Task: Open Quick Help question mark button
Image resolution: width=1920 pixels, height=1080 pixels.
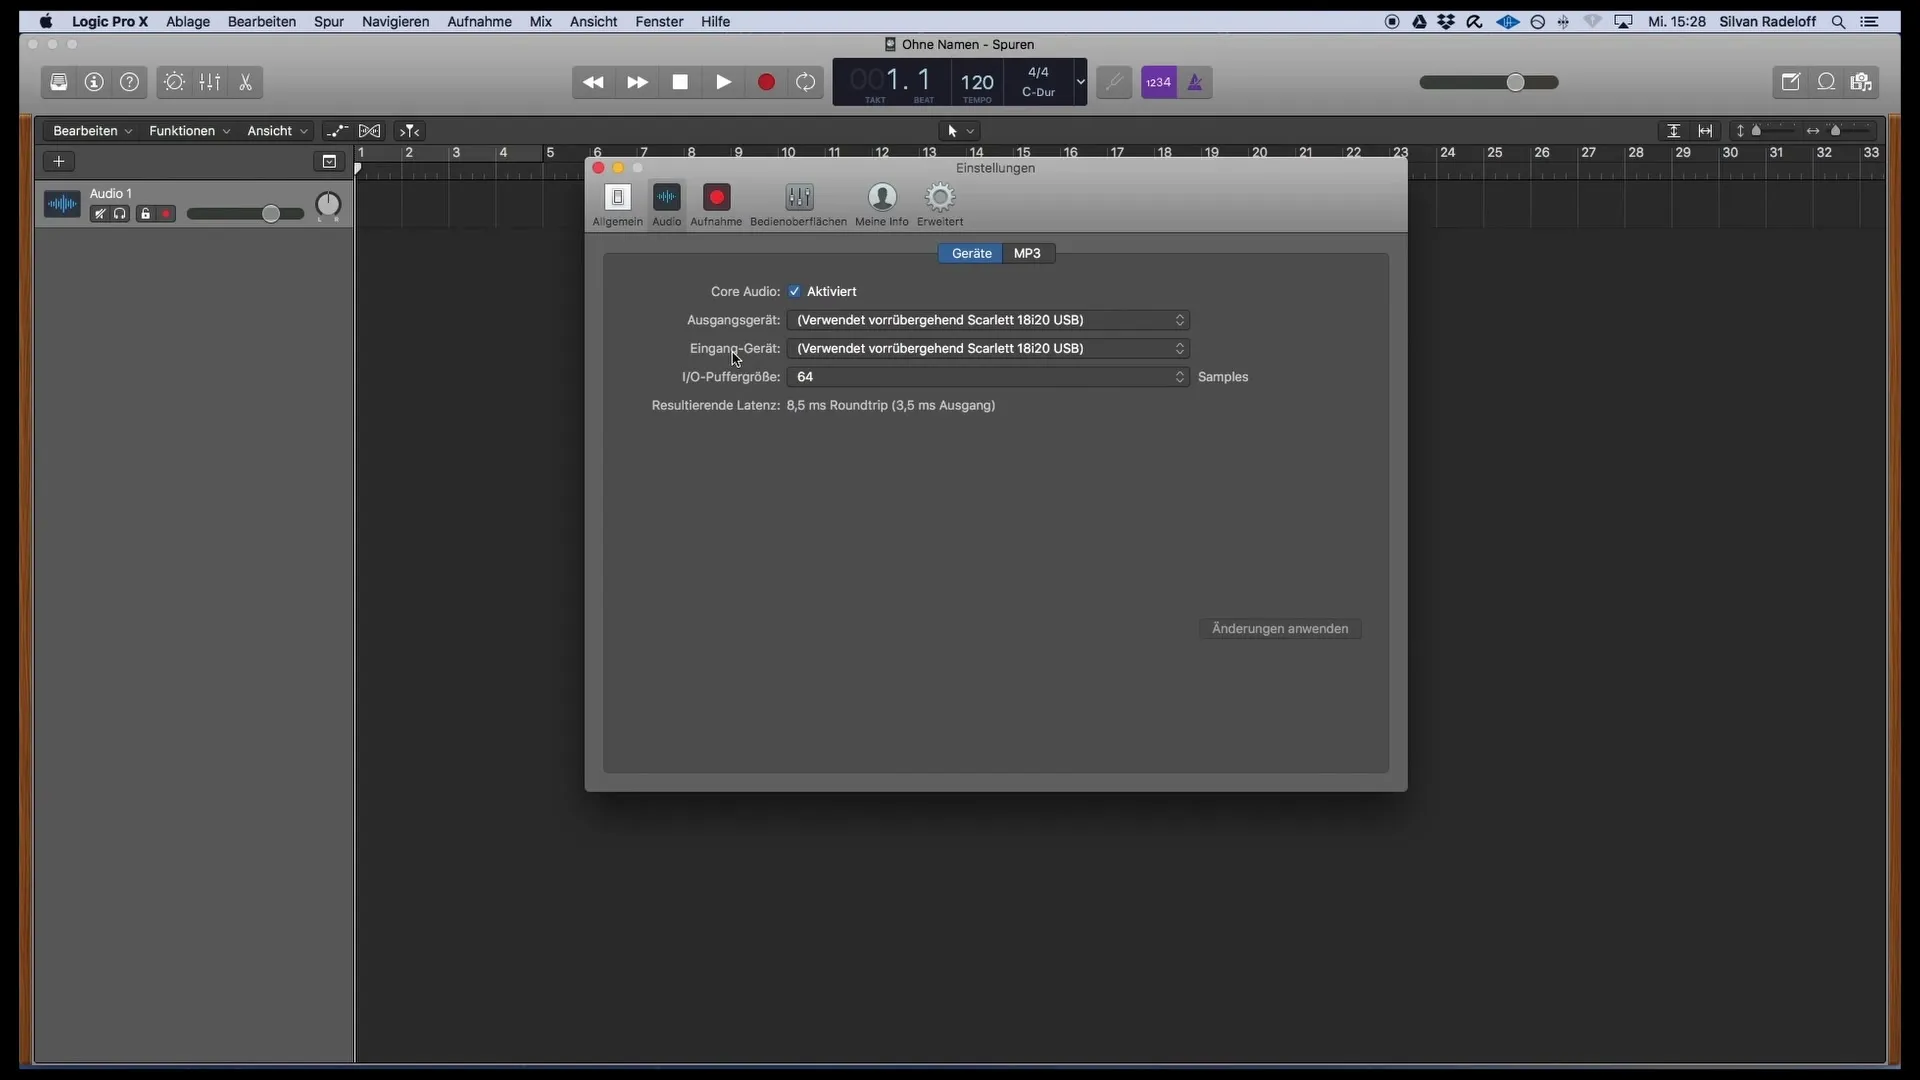Action: (130, 82)
